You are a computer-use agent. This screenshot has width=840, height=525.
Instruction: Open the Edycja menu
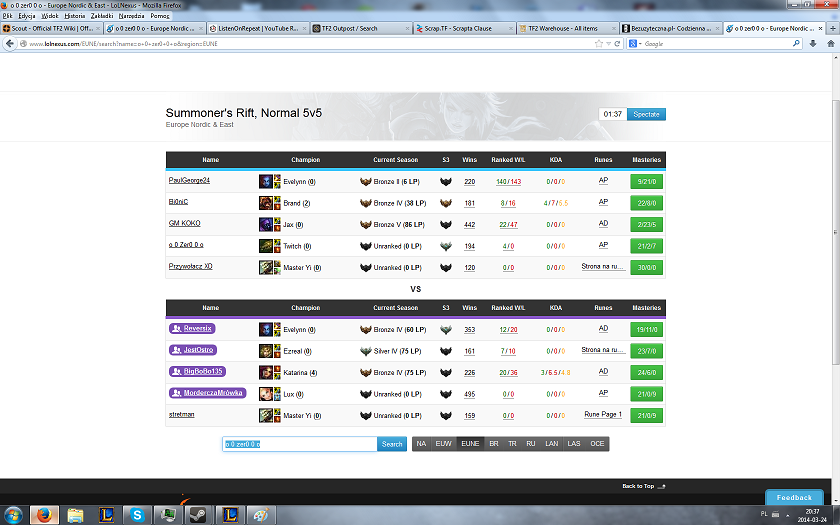pyautogui.click(x=27, y=16)
